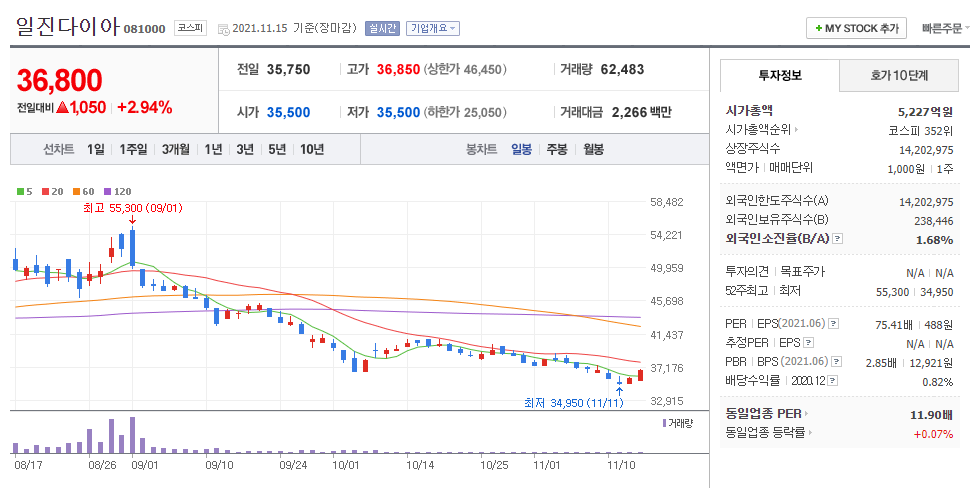Click 외국인소진율 value 1.68%
The height and width of the screenshot is (488, 976).
[x=935, y=240]
